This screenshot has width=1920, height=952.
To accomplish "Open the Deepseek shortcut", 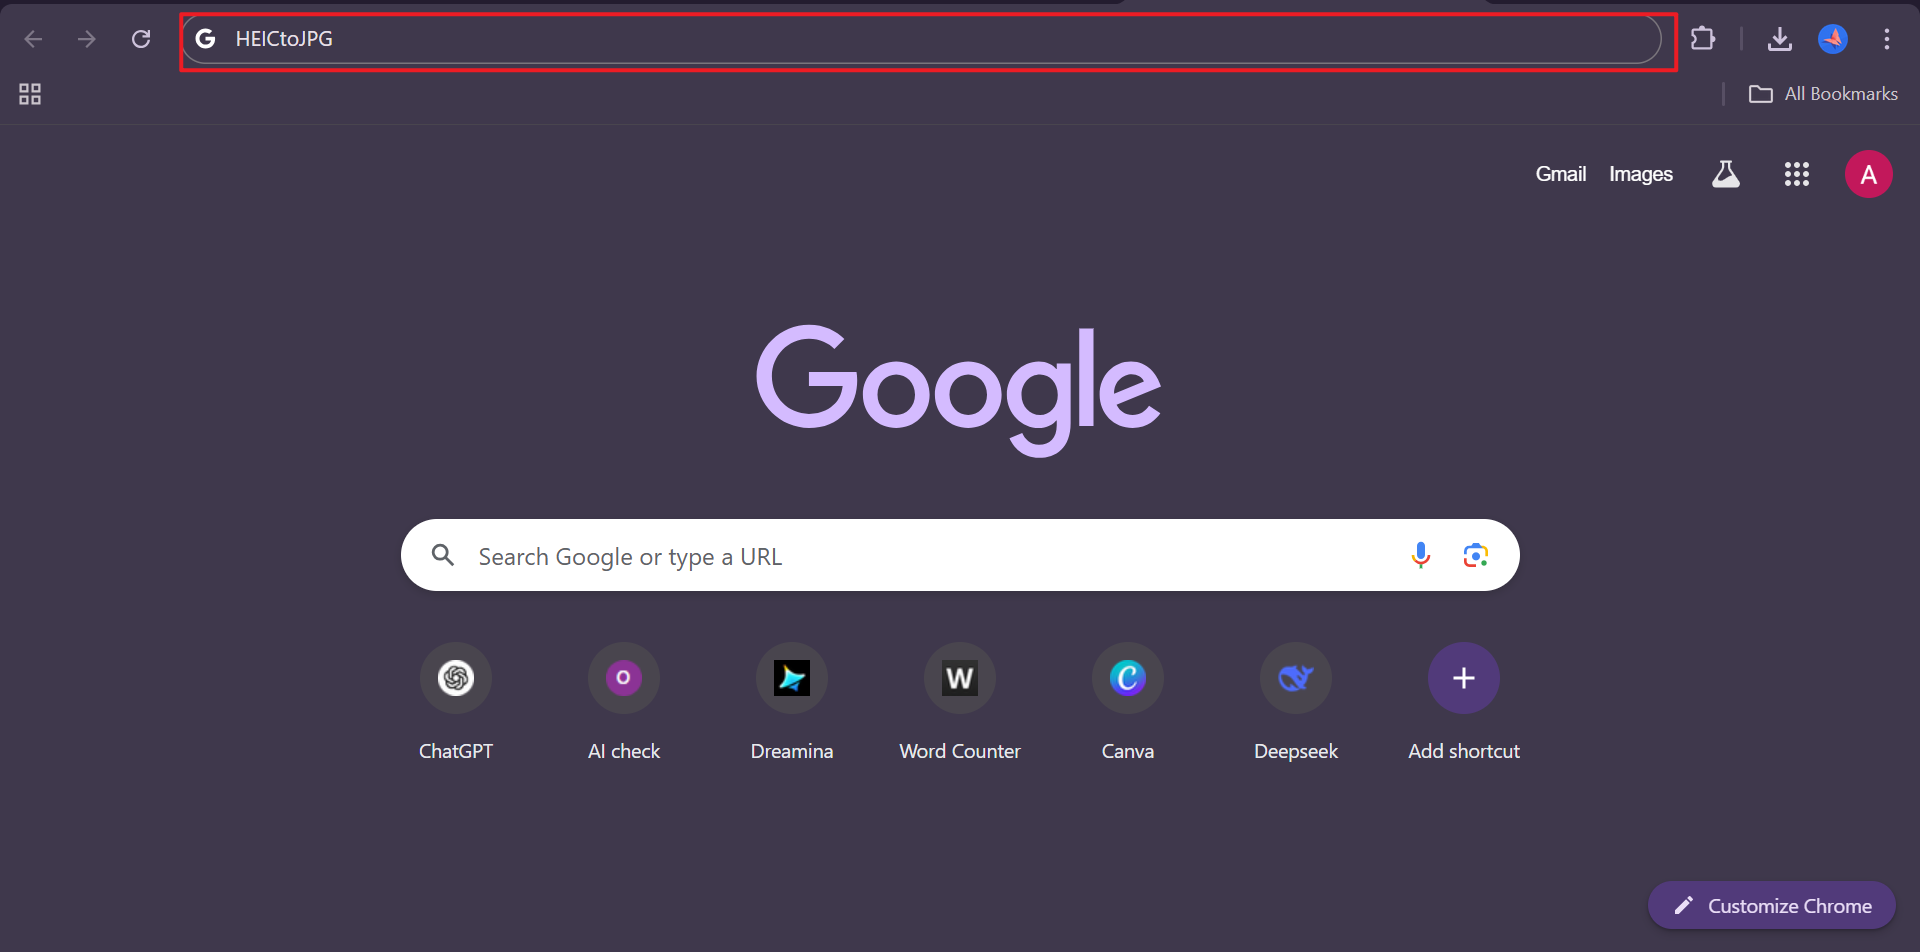I will tap(1295, 677).
